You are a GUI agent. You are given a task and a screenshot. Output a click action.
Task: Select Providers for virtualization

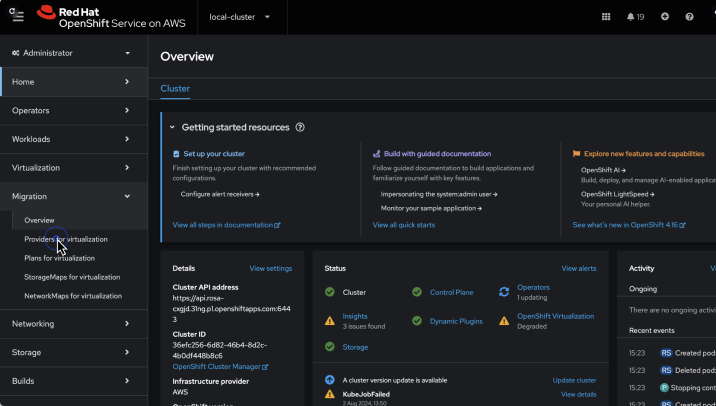click(x=66, y=239)
